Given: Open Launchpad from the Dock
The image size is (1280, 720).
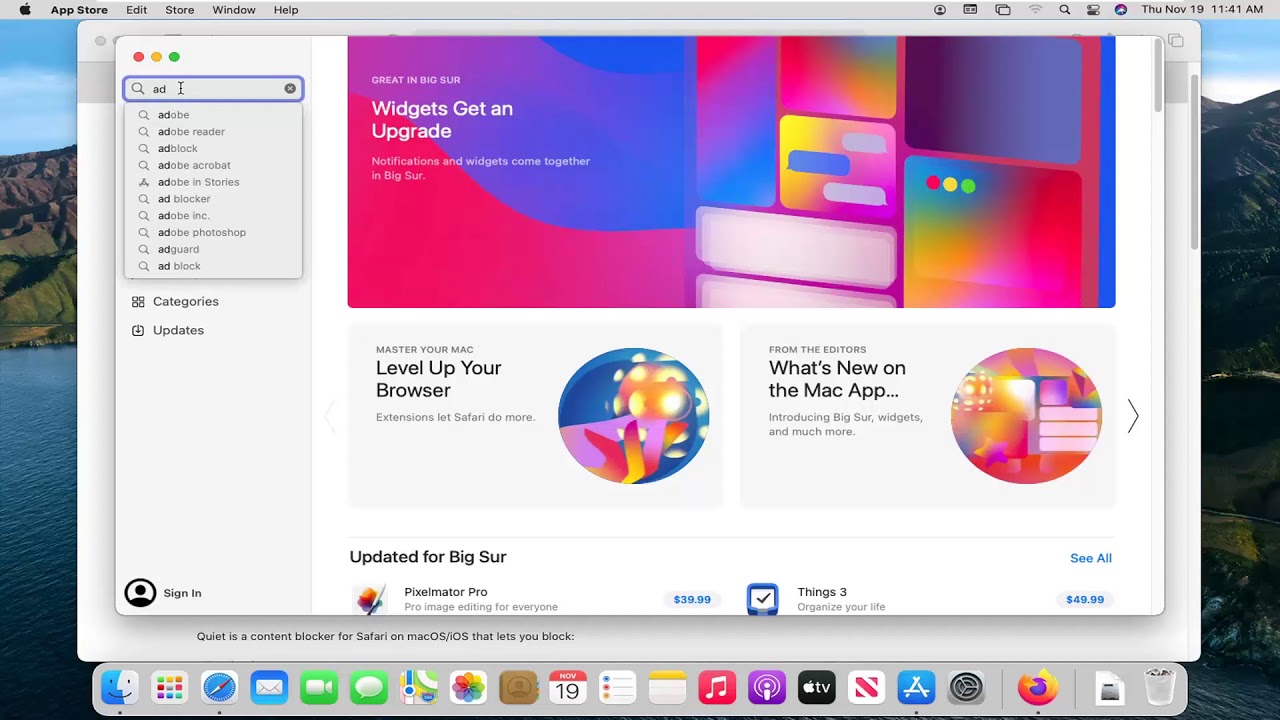Looking at the screenshot, I should click(170, 688).
